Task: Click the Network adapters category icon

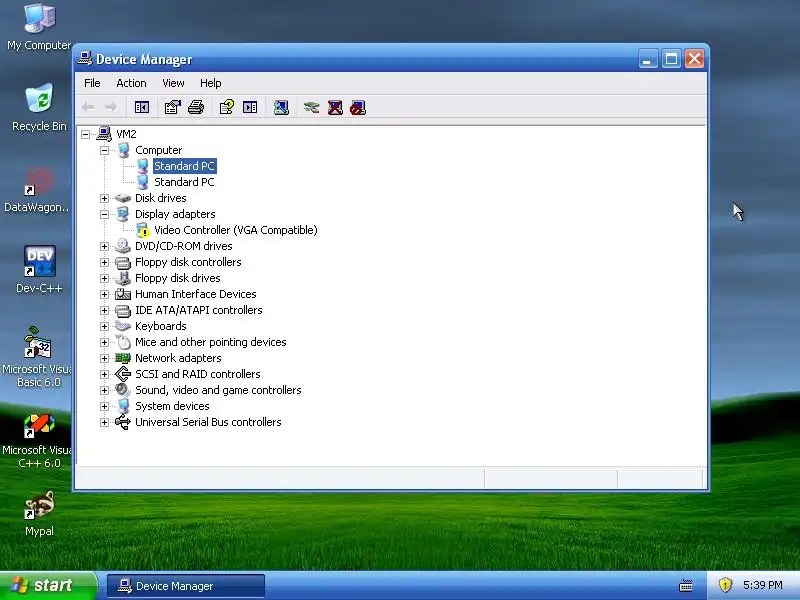Action: click(x=123, y=358)
